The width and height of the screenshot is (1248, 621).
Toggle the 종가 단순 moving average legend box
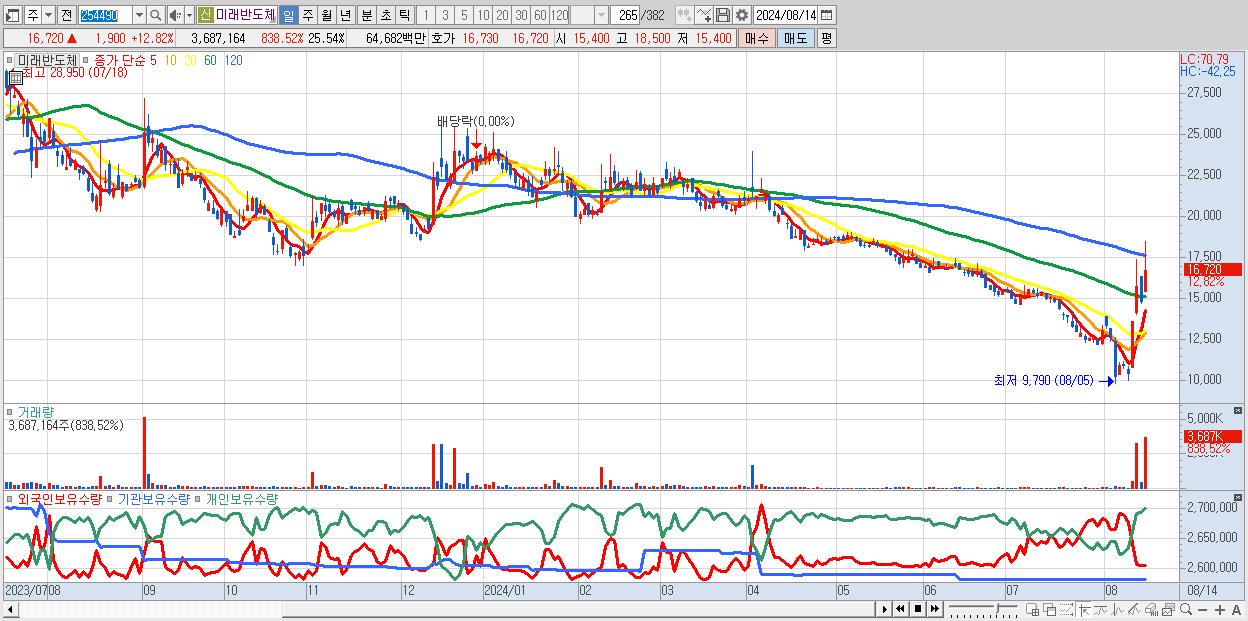click(87, 60)
